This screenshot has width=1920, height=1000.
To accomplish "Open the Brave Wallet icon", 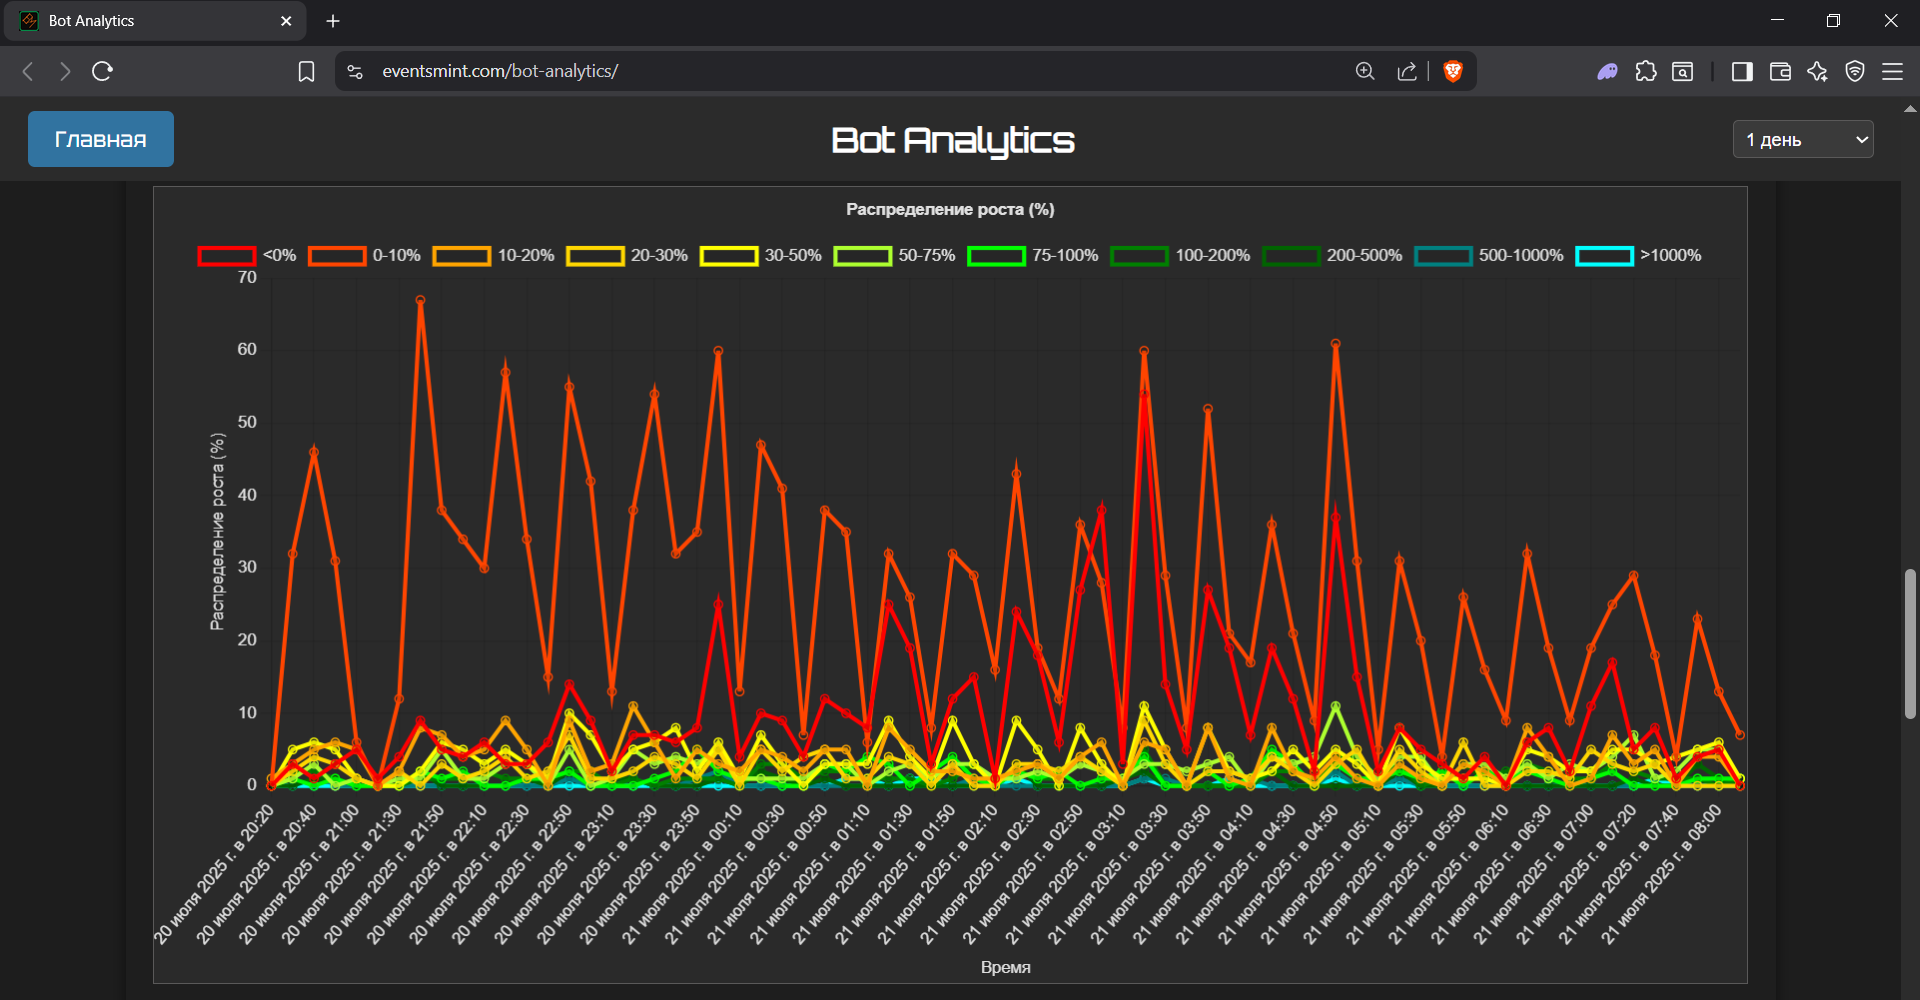I will 1780,71.
